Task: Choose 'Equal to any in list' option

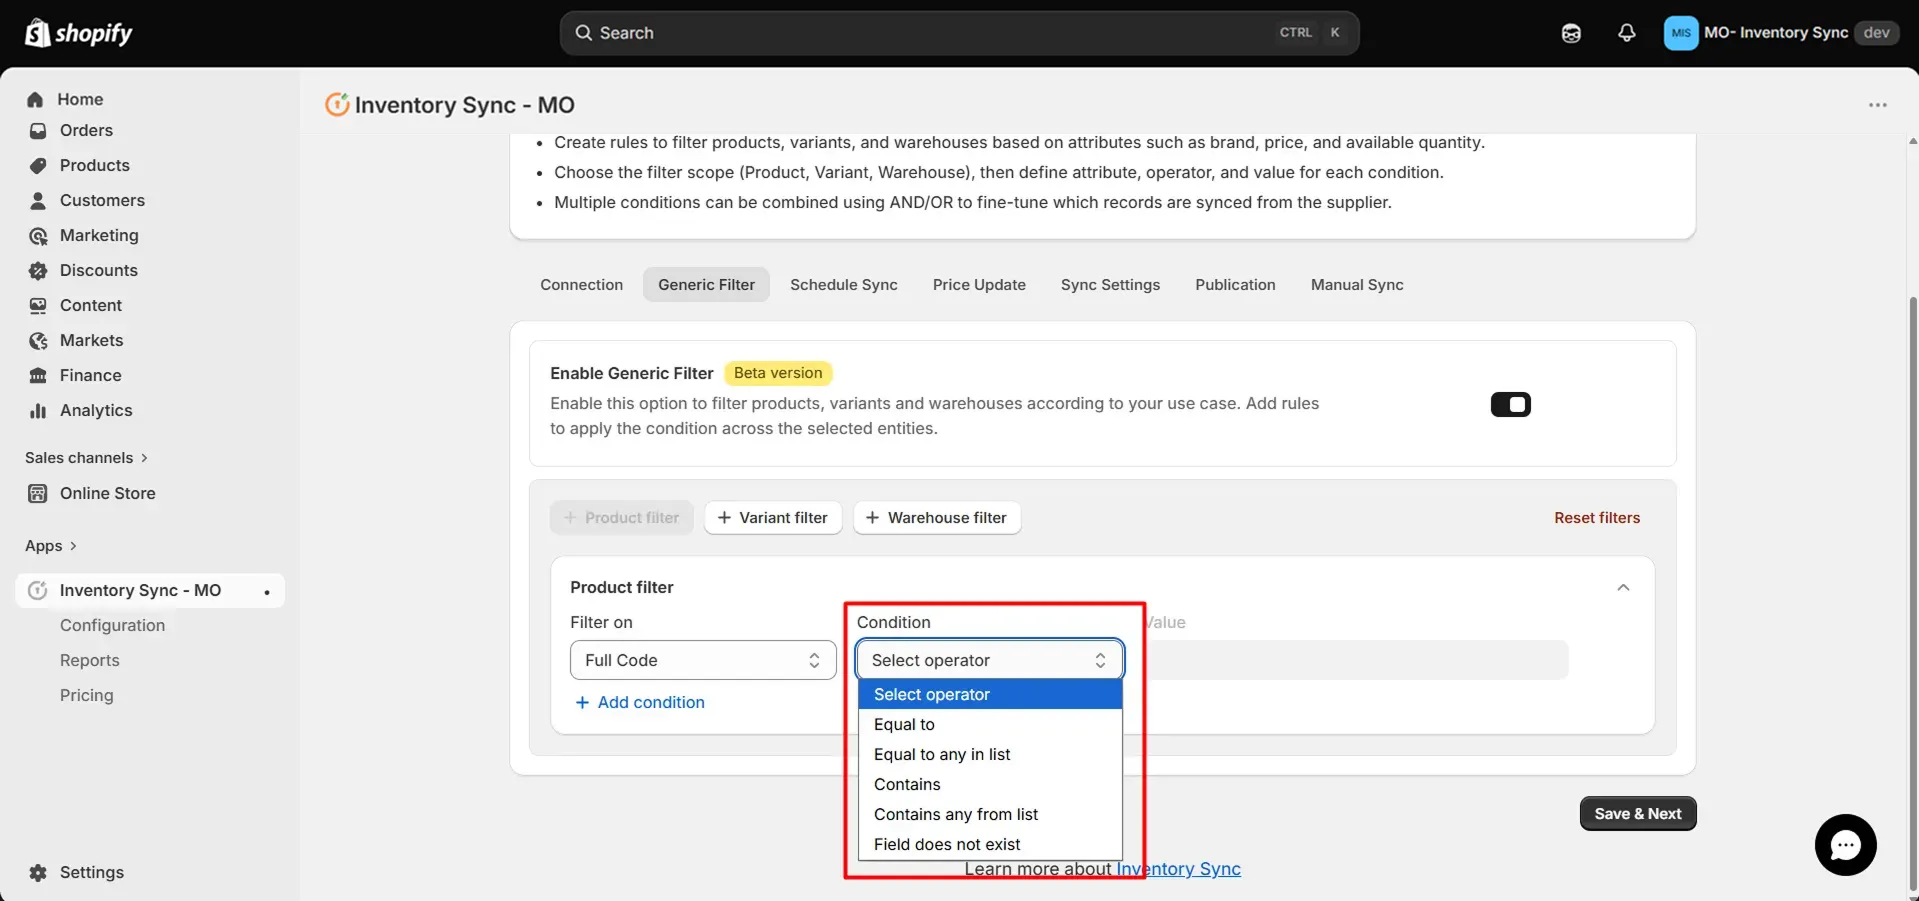Action: (990, 754)
